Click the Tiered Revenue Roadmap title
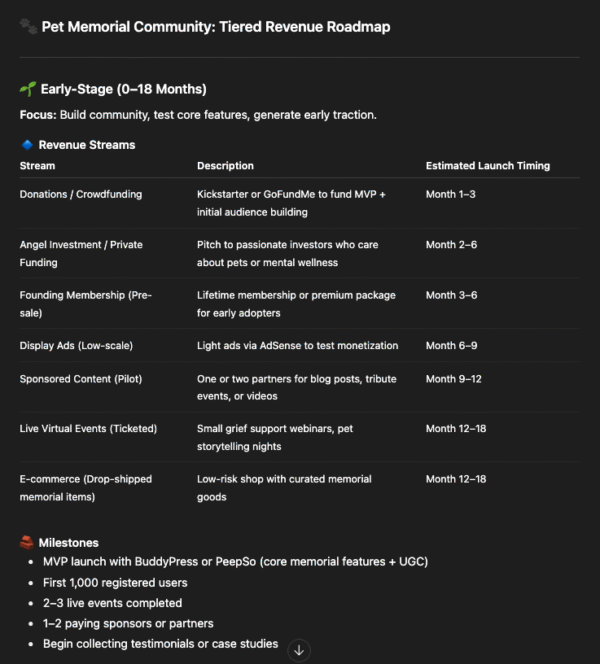The image size is (600, 664). (216, 27)
